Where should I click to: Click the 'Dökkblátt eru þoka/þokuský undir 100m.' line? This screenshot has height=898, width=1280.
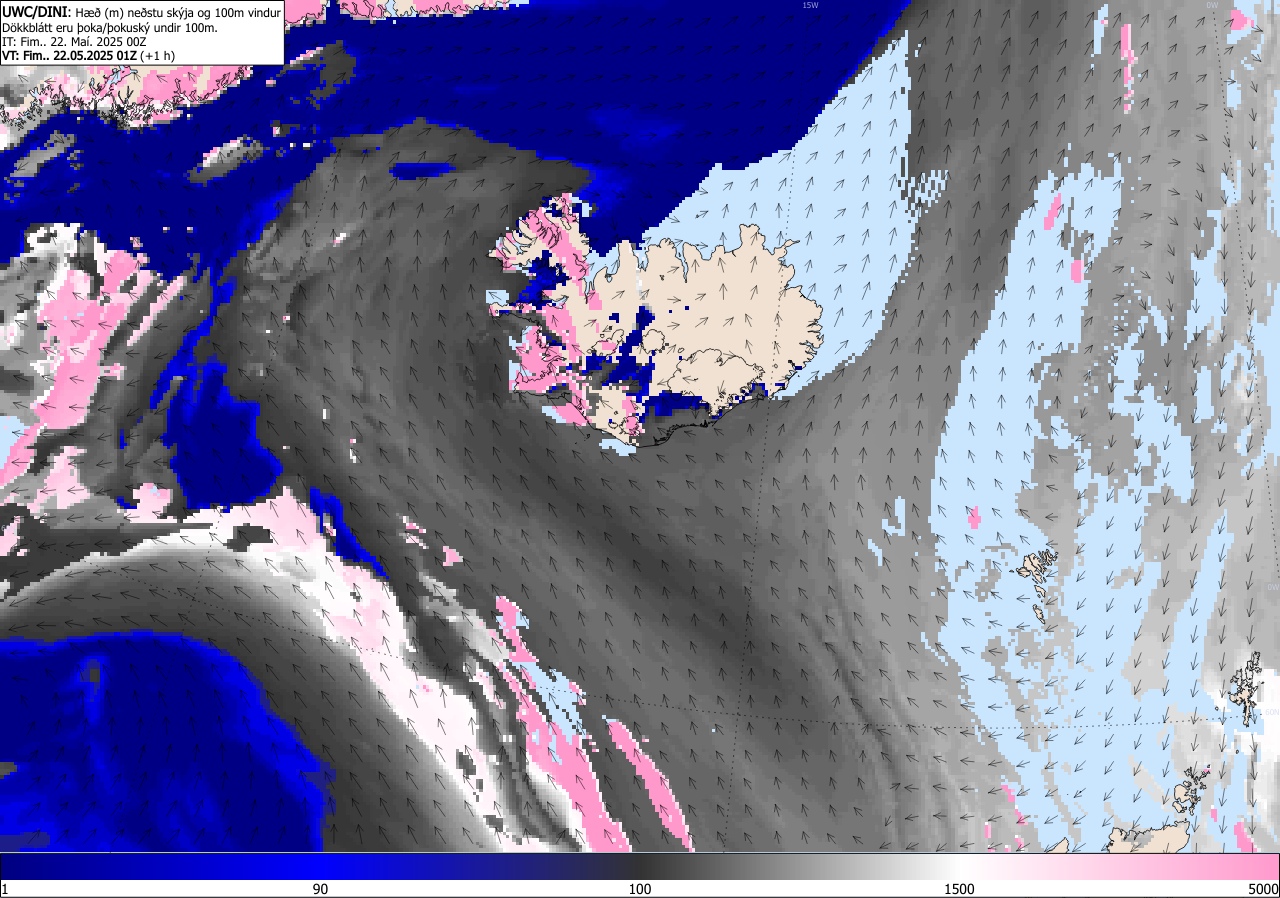tap(110, 27)
